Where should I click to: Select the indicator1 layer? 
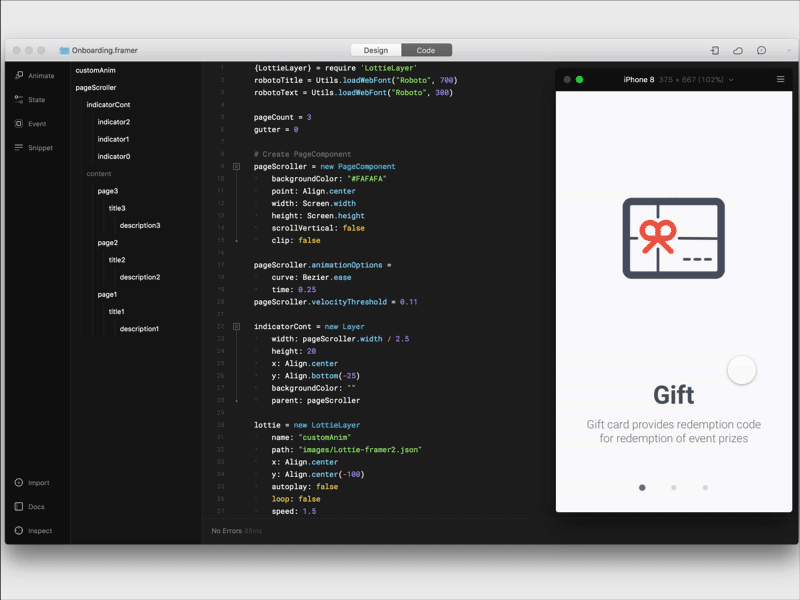pos(113,139)
